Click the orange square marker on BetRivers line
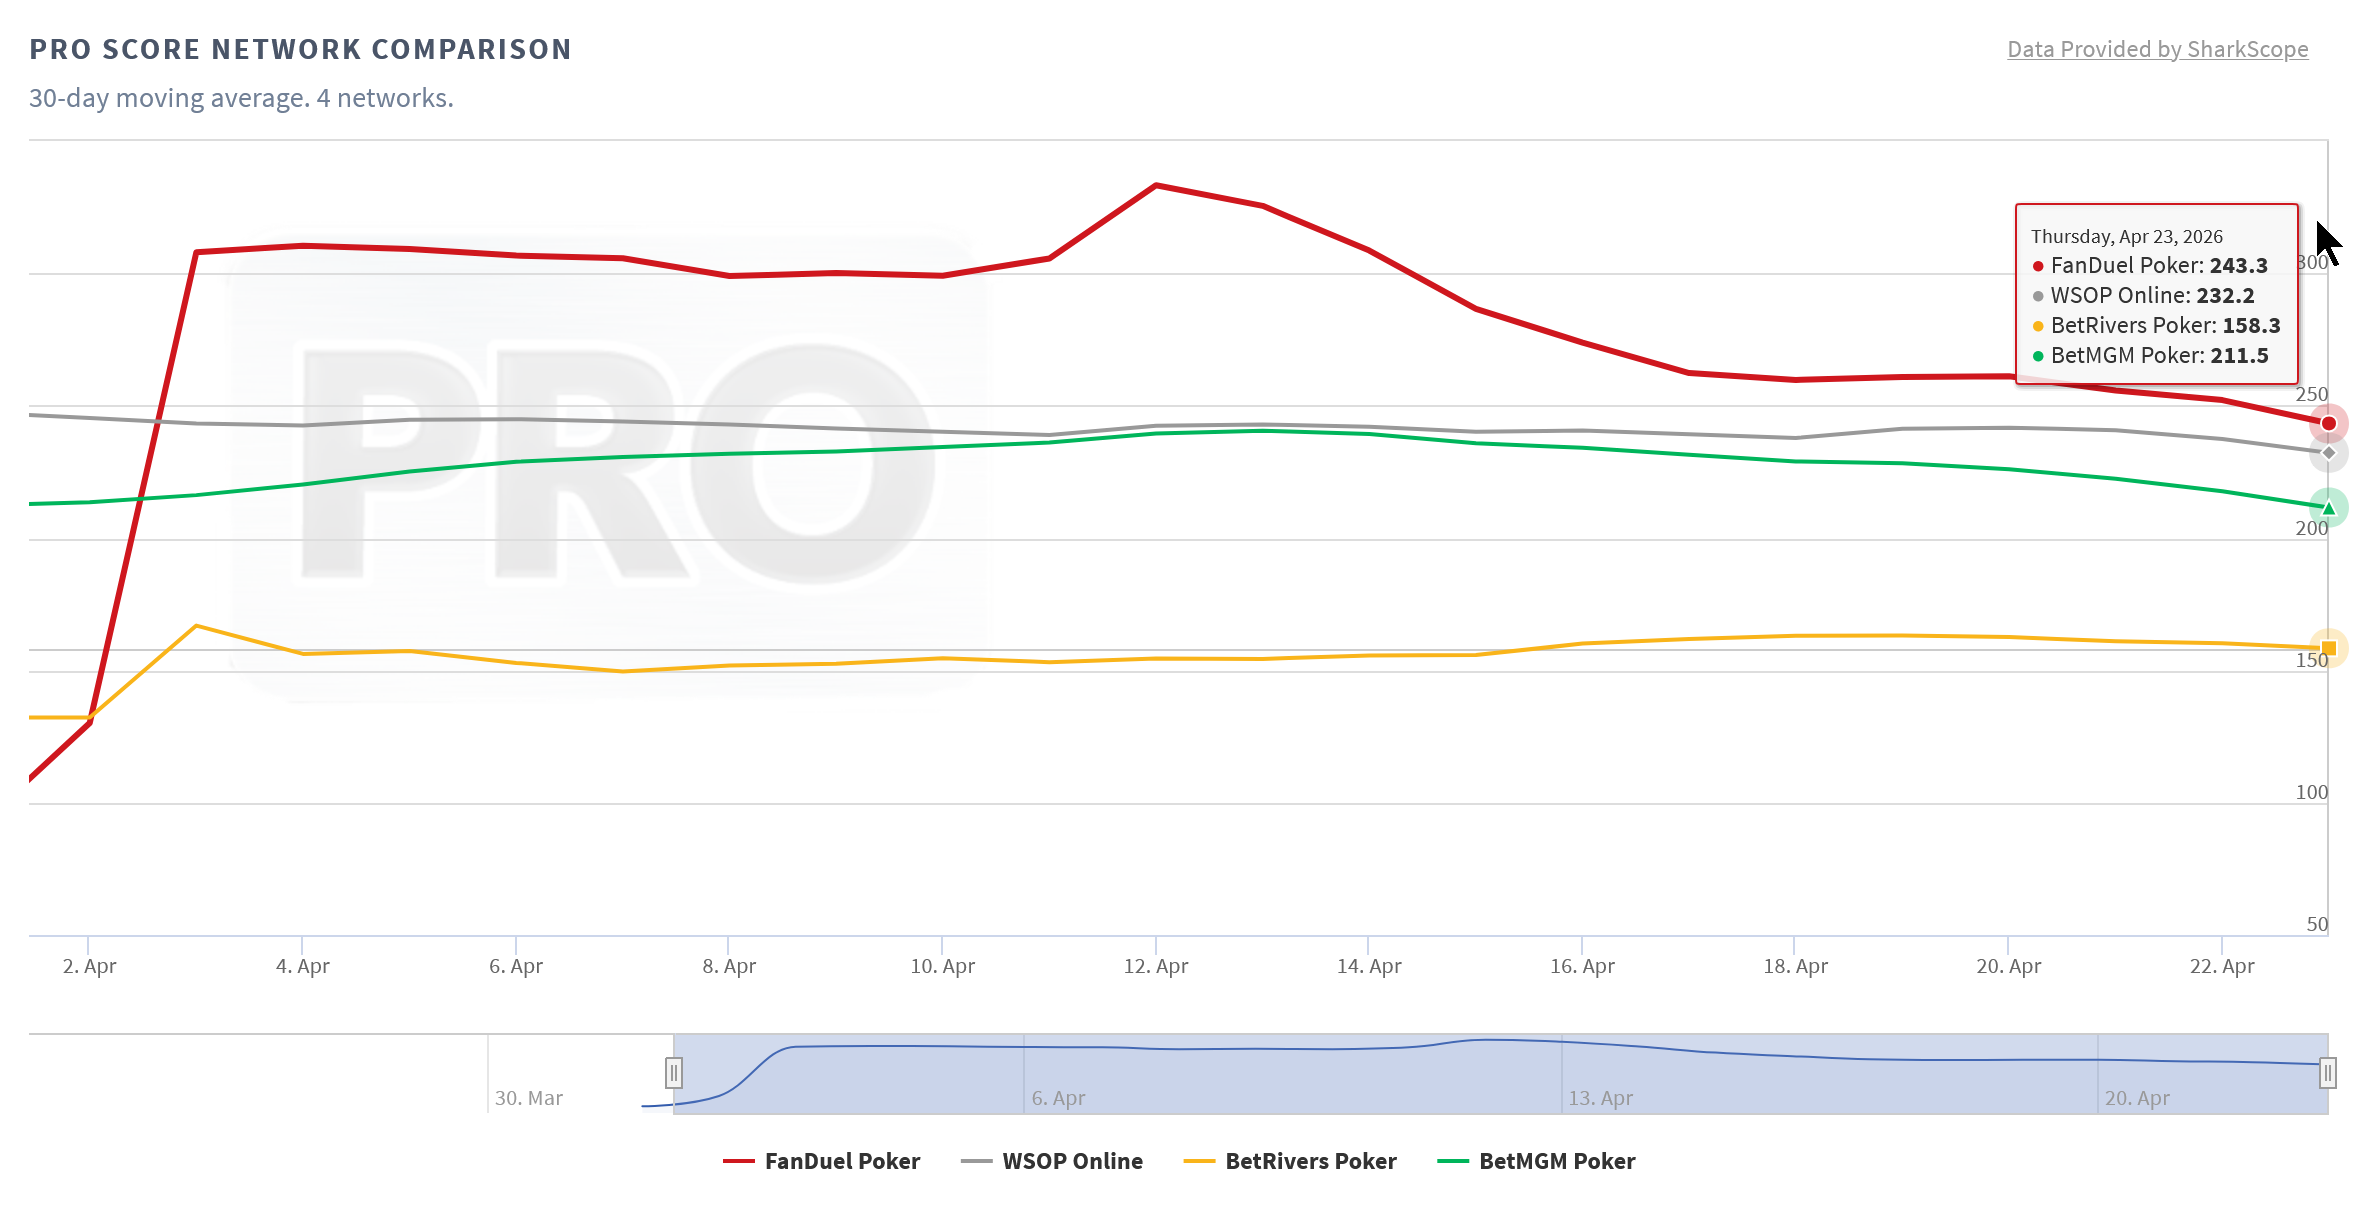 click(2328, 648)
